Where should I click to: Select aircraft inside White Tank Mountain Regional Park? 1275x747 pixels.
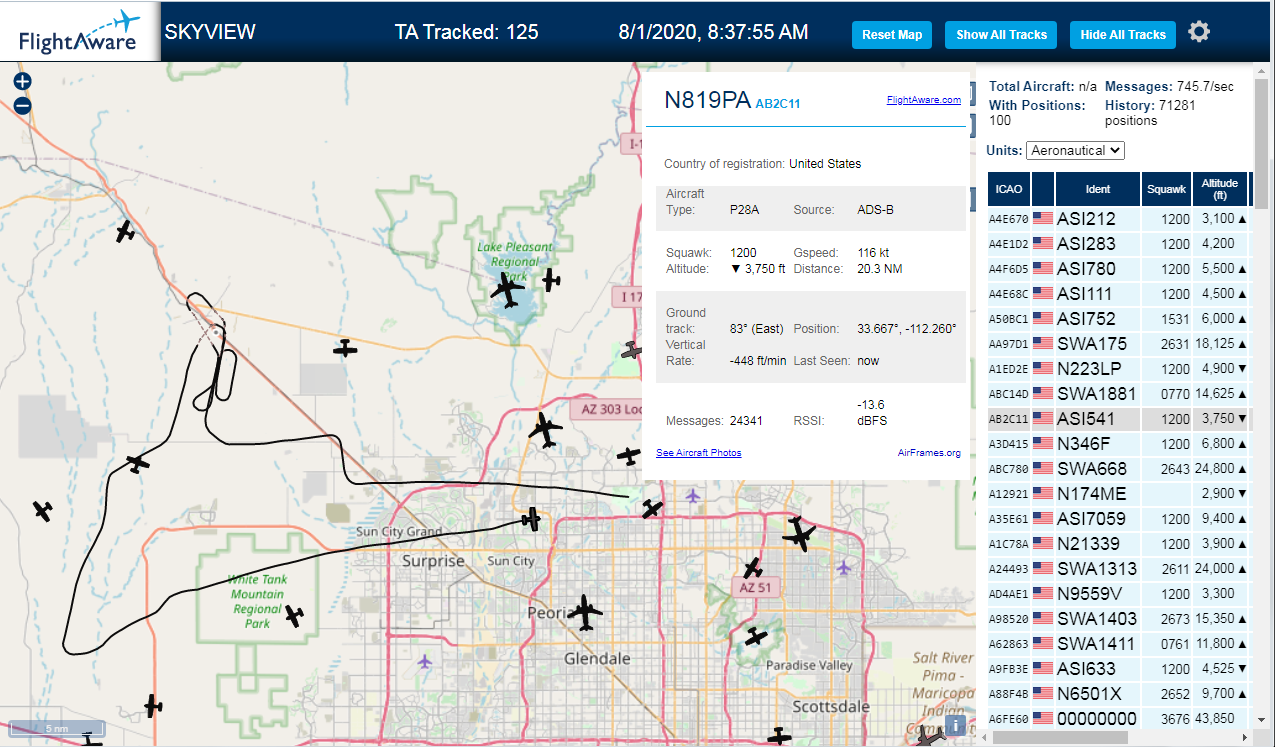pyautogui.click(x=293, y=616)
